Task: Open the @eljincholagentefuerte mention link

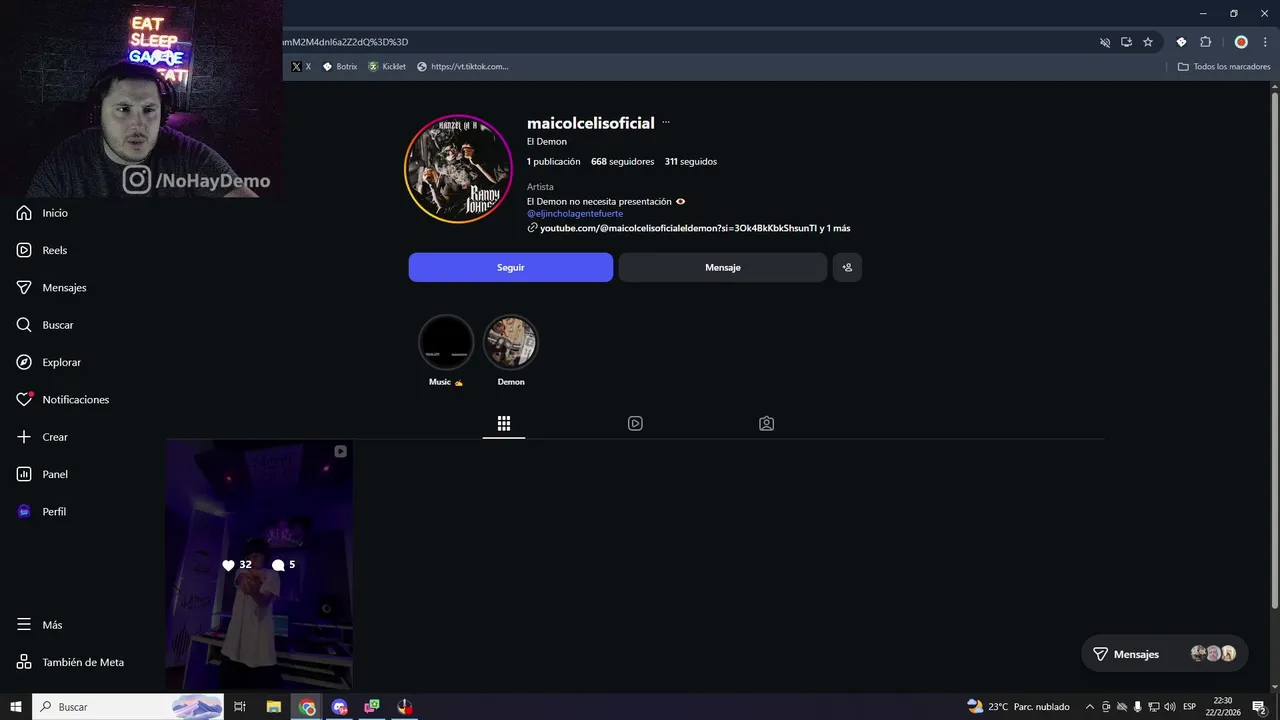Action: point(575,214)
